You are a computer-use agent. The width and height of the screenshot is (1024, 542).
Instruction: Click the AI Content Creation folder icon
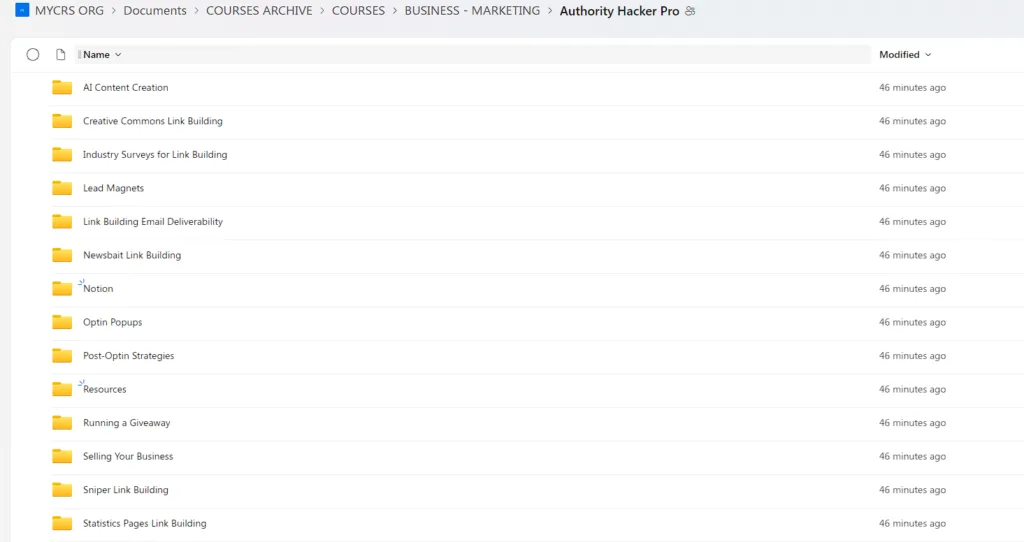(x=62, y=88)
